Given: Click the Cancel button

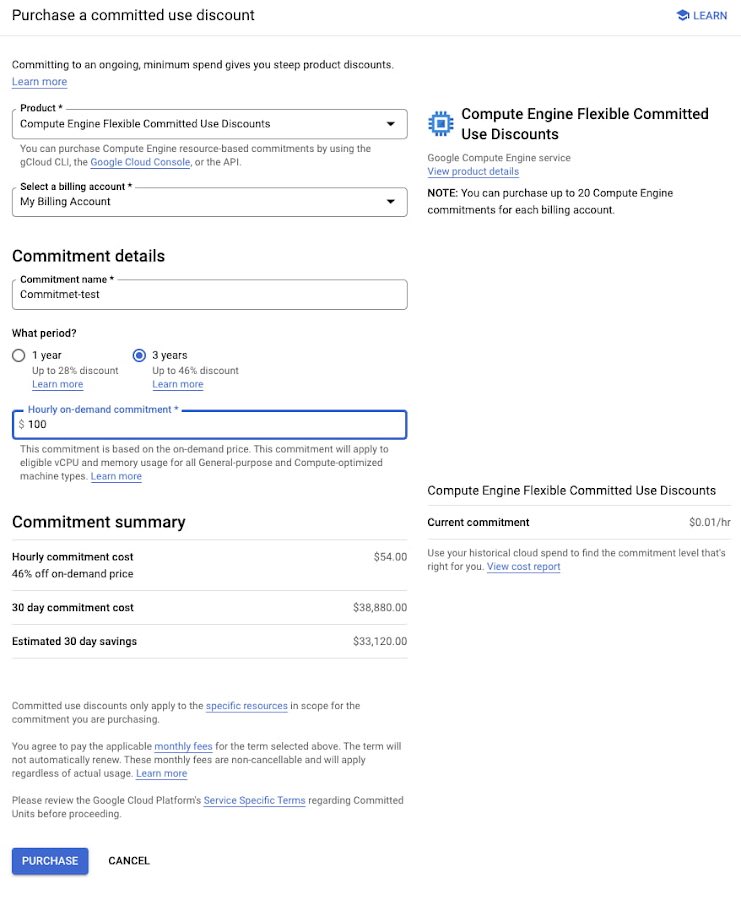Looking at the screenshot, I should point(129,861).
